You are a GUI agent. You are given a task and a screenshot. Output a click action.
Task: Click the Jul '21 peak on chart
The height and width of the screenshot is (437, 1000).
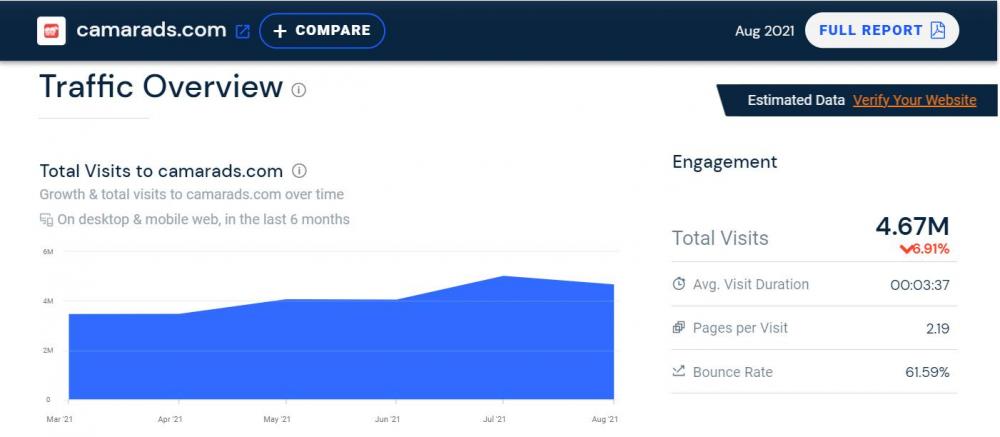click(x=505, y=277)
